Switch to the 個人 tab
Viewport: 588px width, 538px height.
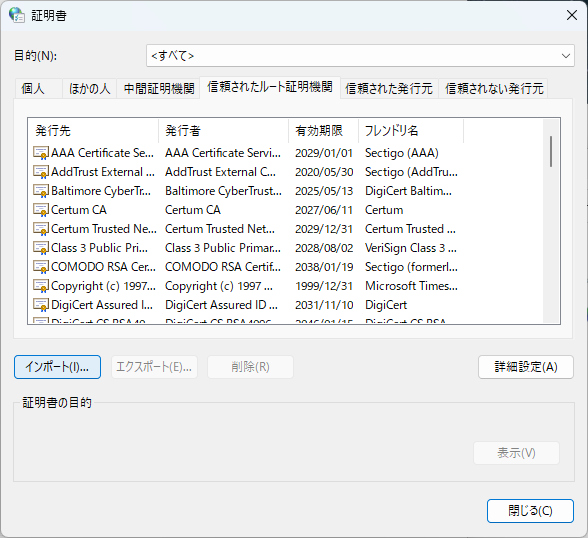pos(33,88)
